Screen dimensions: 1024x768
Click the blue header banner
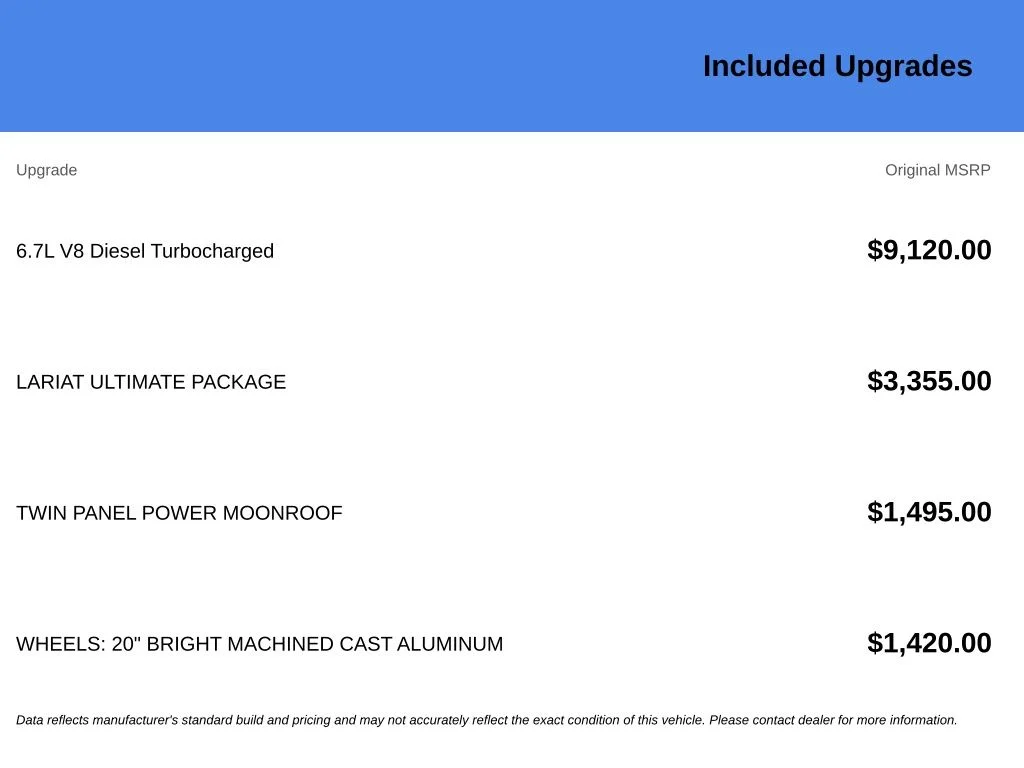pyautogui.click(x=512, y=66)
